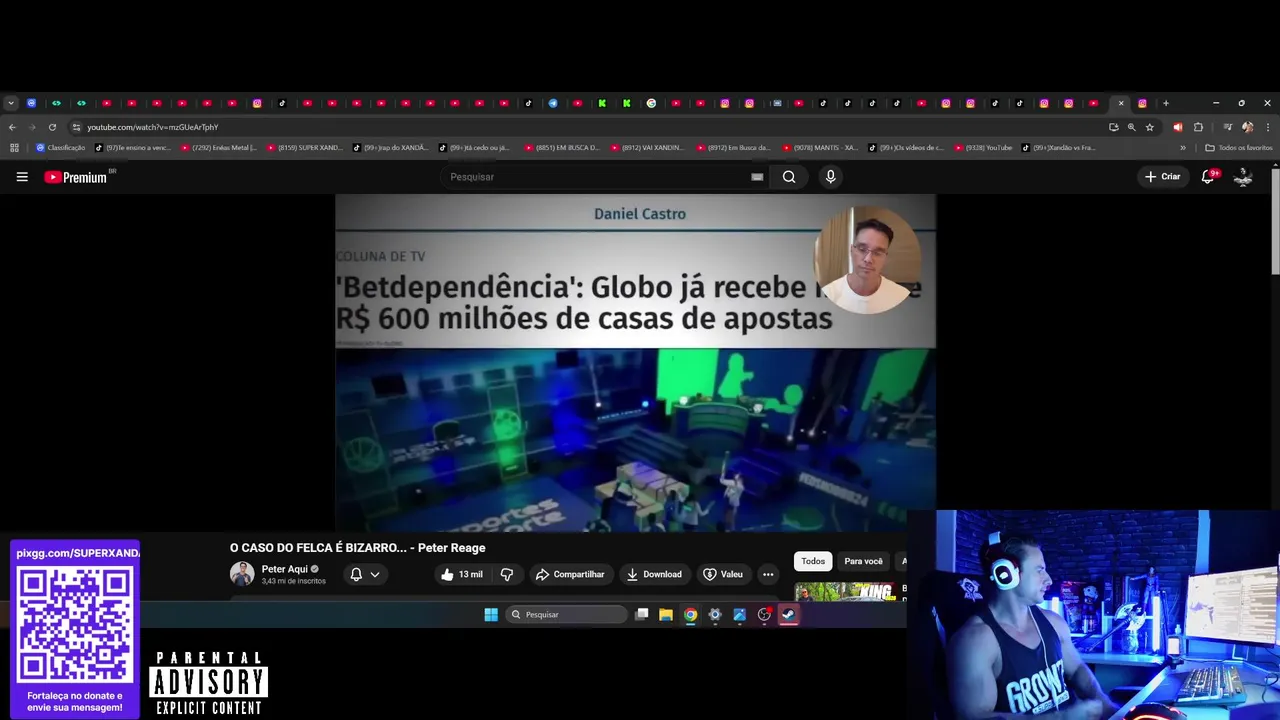This screenshot has width=1280, height=720.
Task: Open YouTube account avatar menu
Action: point(1243,177)
